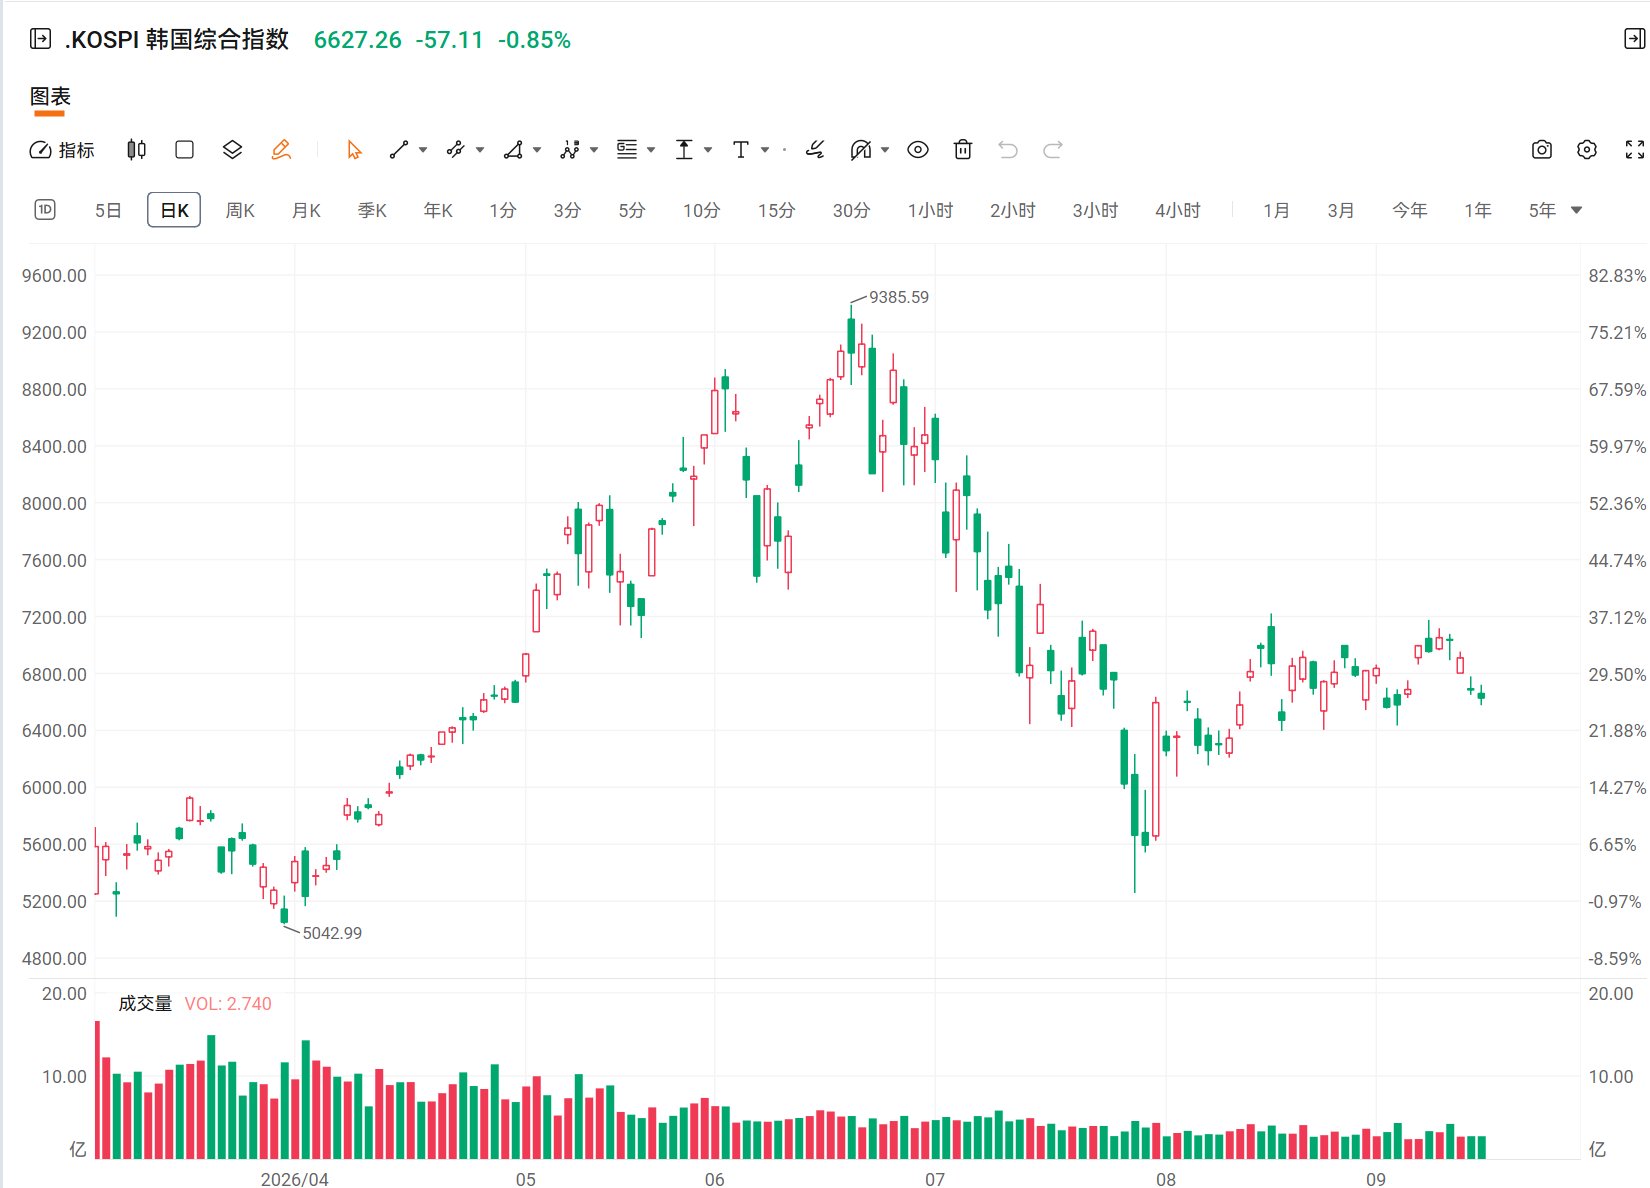
Task: Expand more ranges arrow beside 5年
Action: [1577, 210]
